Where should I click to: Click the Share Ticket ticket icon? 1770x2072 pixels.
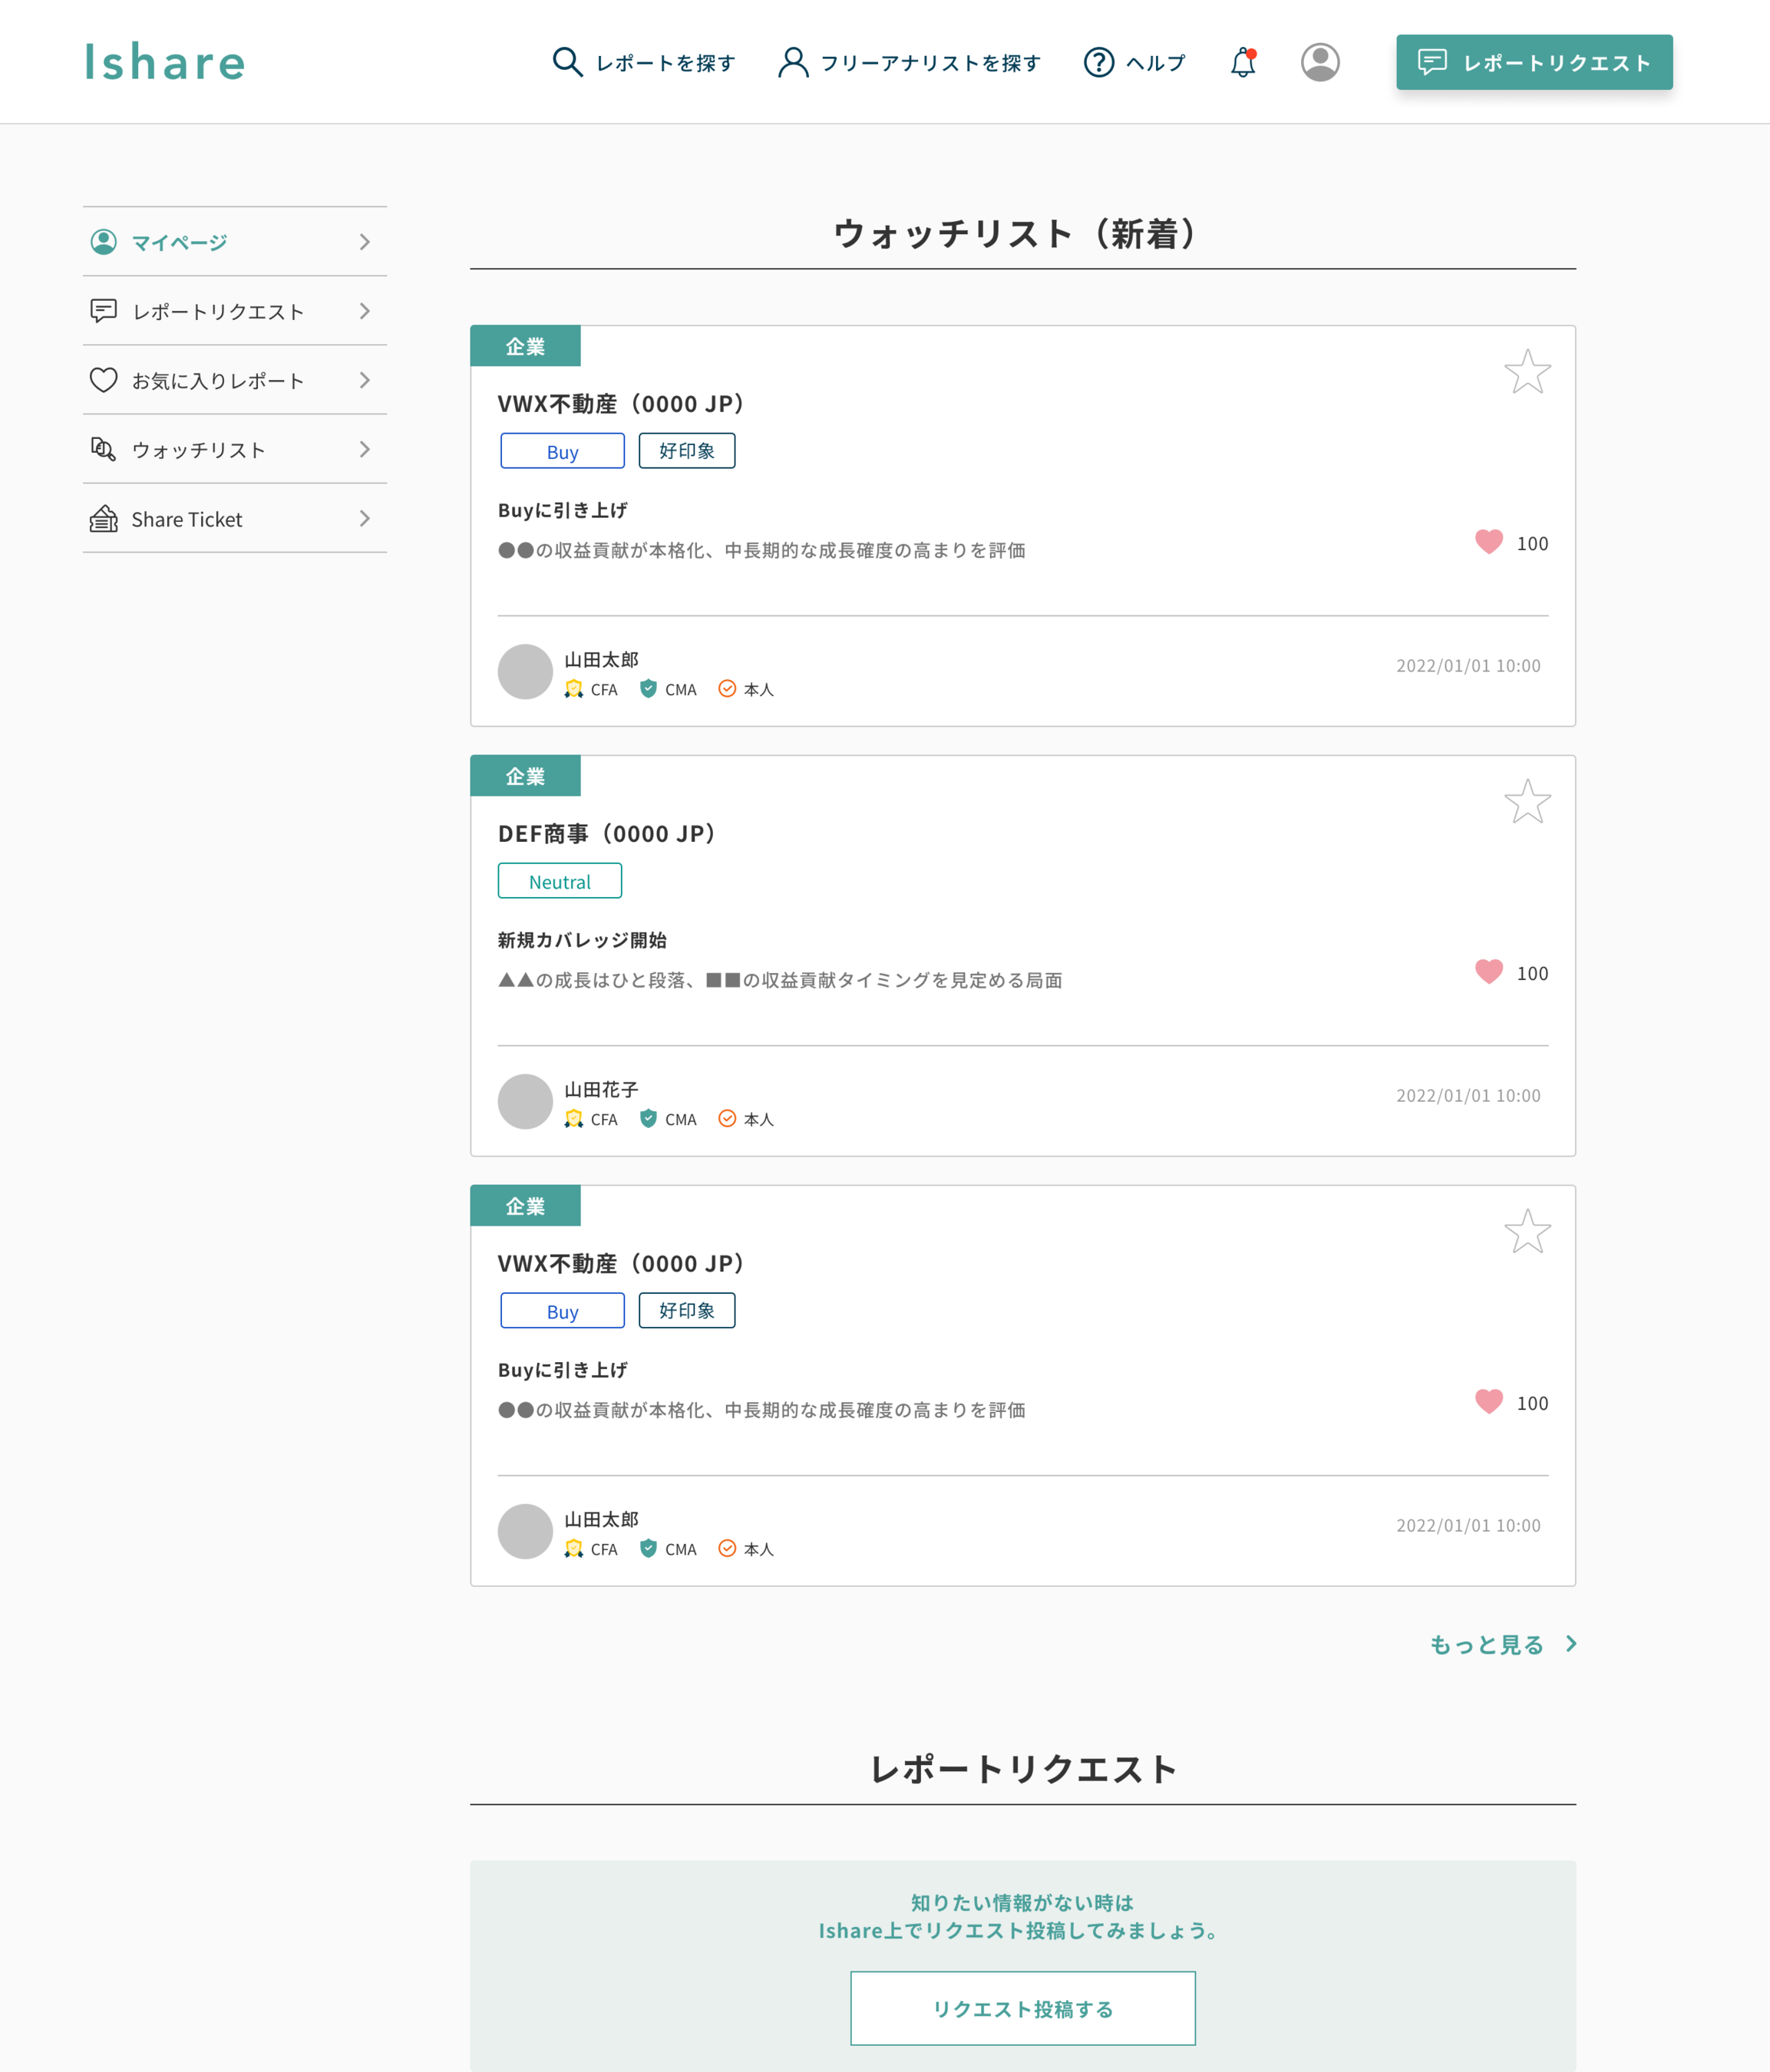[x=104, y=518]
